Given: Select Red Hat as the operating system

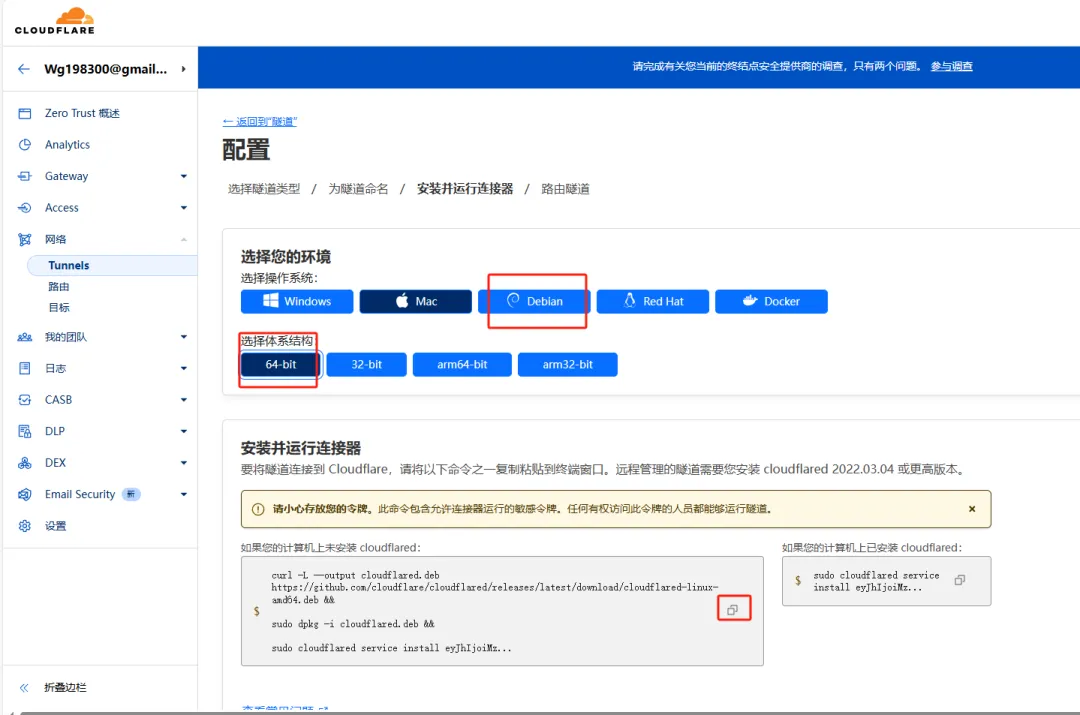Looking at the screenshot, I should tap(652, 301).
